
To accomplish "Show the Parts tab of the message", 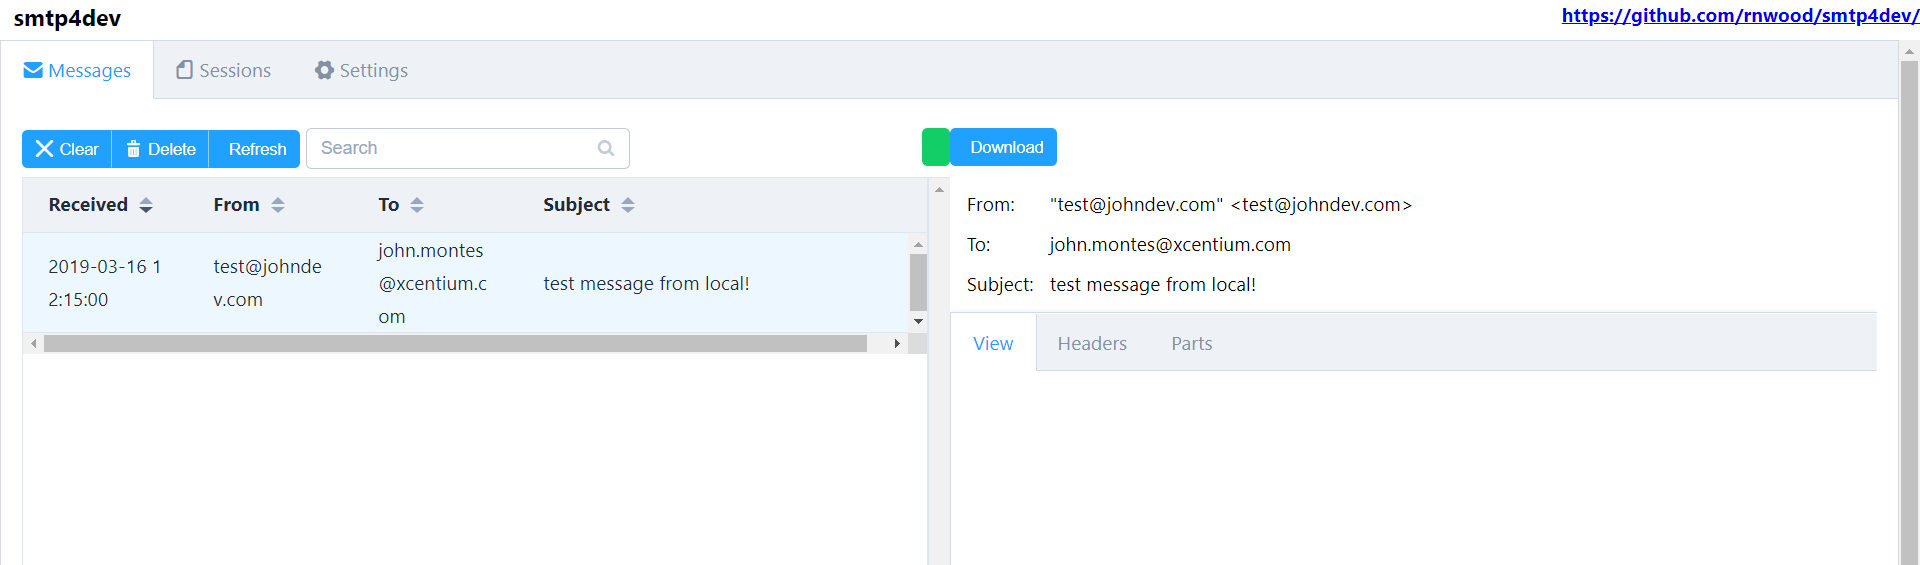I will (1192, 343).
